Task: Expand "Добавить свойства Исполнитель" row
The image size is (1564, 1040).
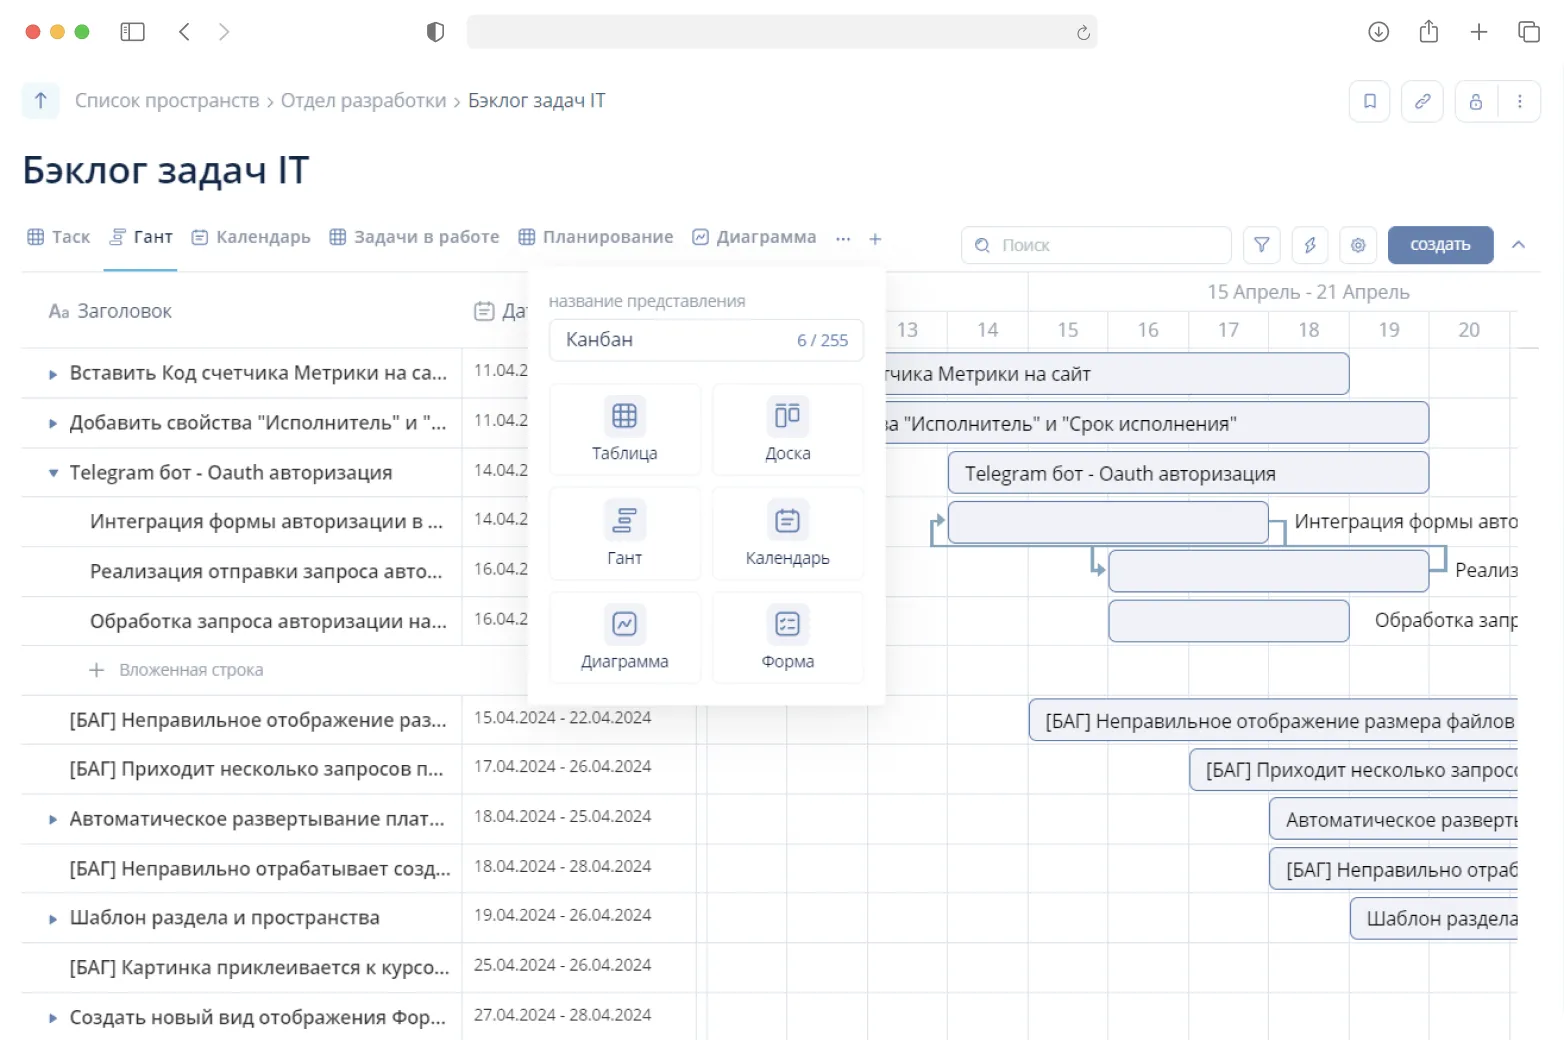Action: pos(53,424)
